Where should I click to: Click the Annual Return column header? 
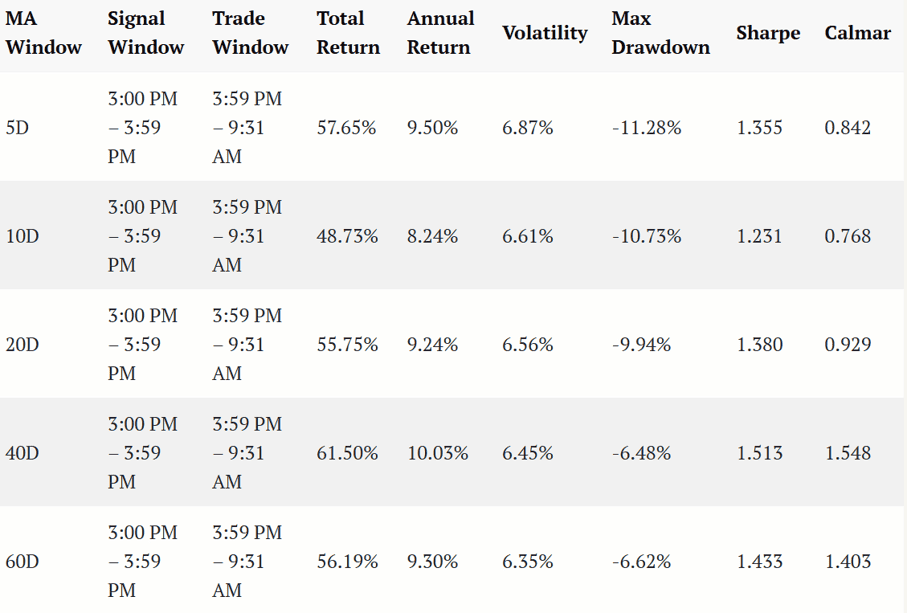coord(440,33)
